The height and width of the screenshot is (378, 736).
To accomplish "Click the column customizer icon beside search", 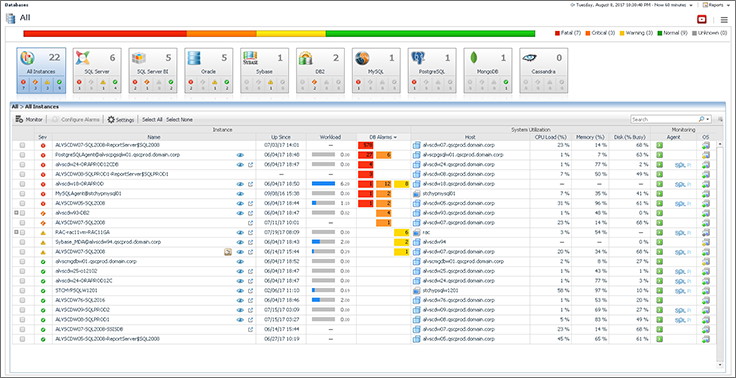I will 720,119.
